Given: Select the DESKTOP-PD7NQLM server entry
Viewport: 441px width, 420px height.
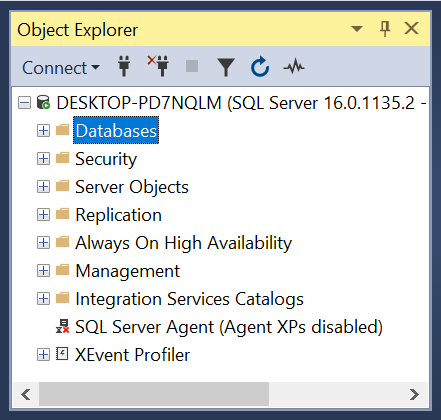Looking at the screenshot, I should [x=241, y=103].
